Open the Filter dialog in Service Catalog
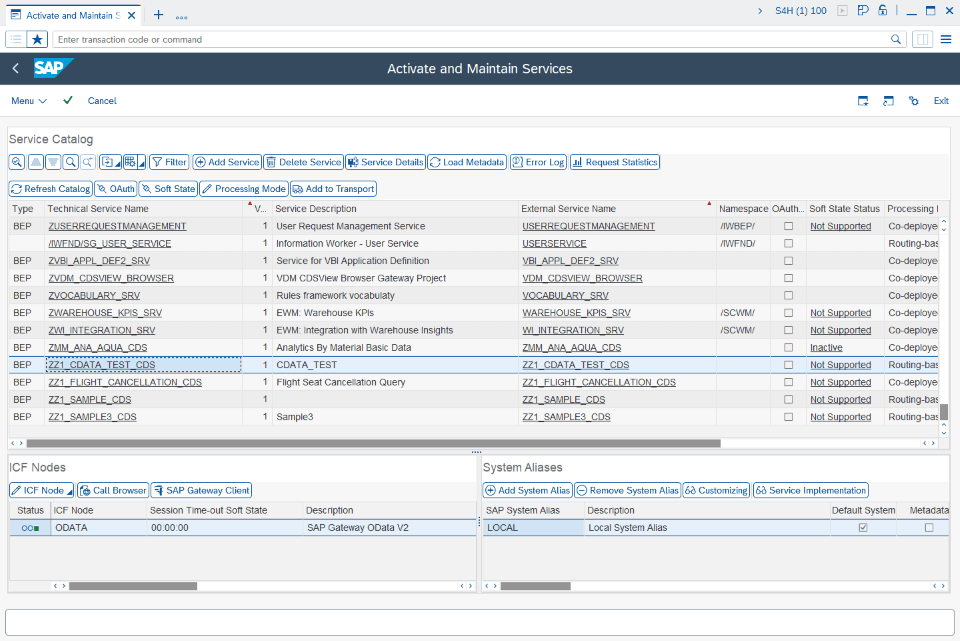 (x=168, y=162)
